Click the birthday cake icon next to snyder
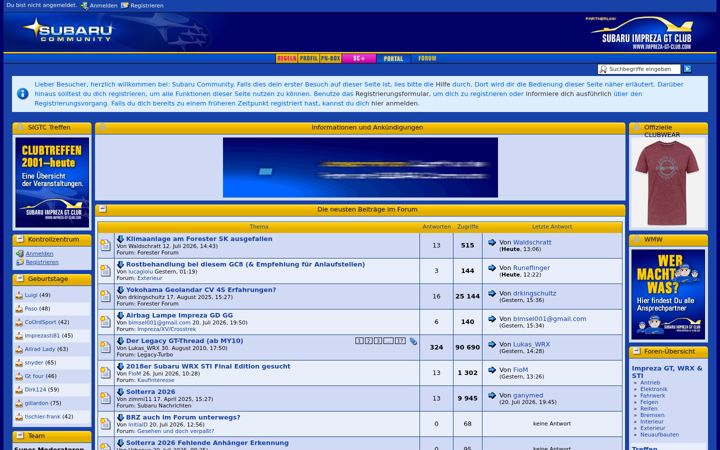720x450 pixels. coord(19,363)
